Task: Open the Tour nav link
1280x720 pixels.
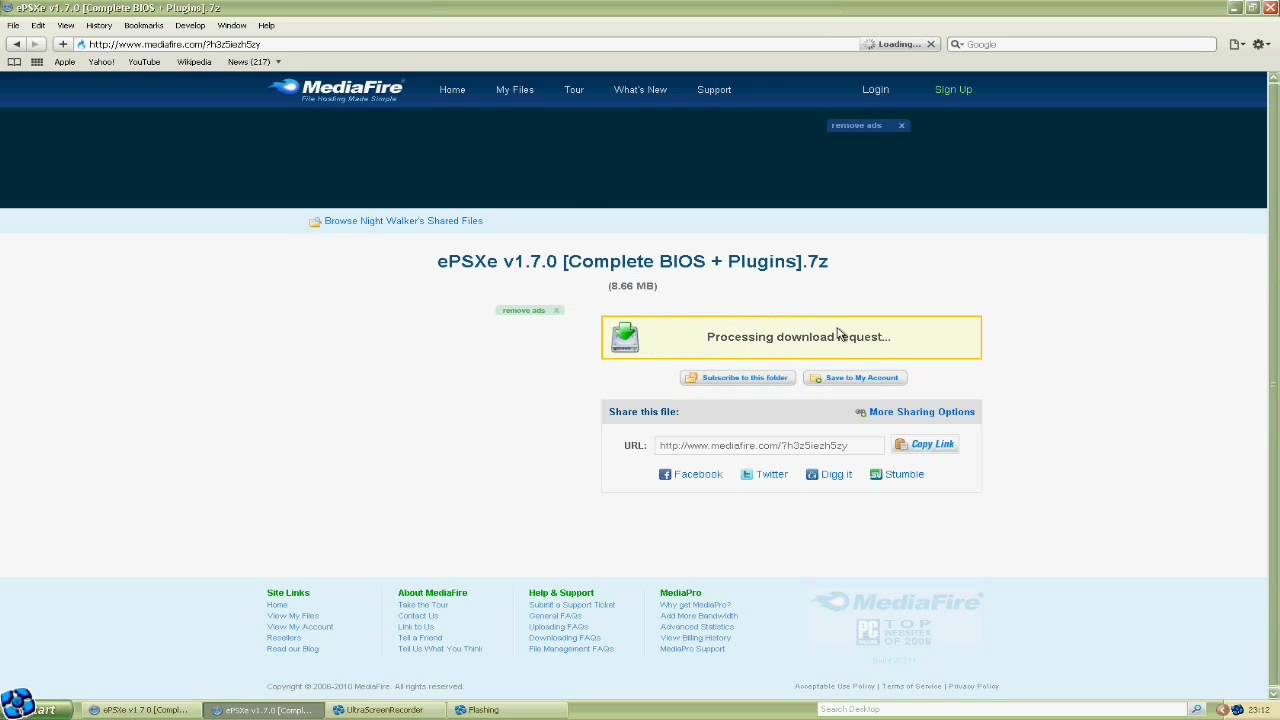Action: pyautogui.click(x=574, y=90)
